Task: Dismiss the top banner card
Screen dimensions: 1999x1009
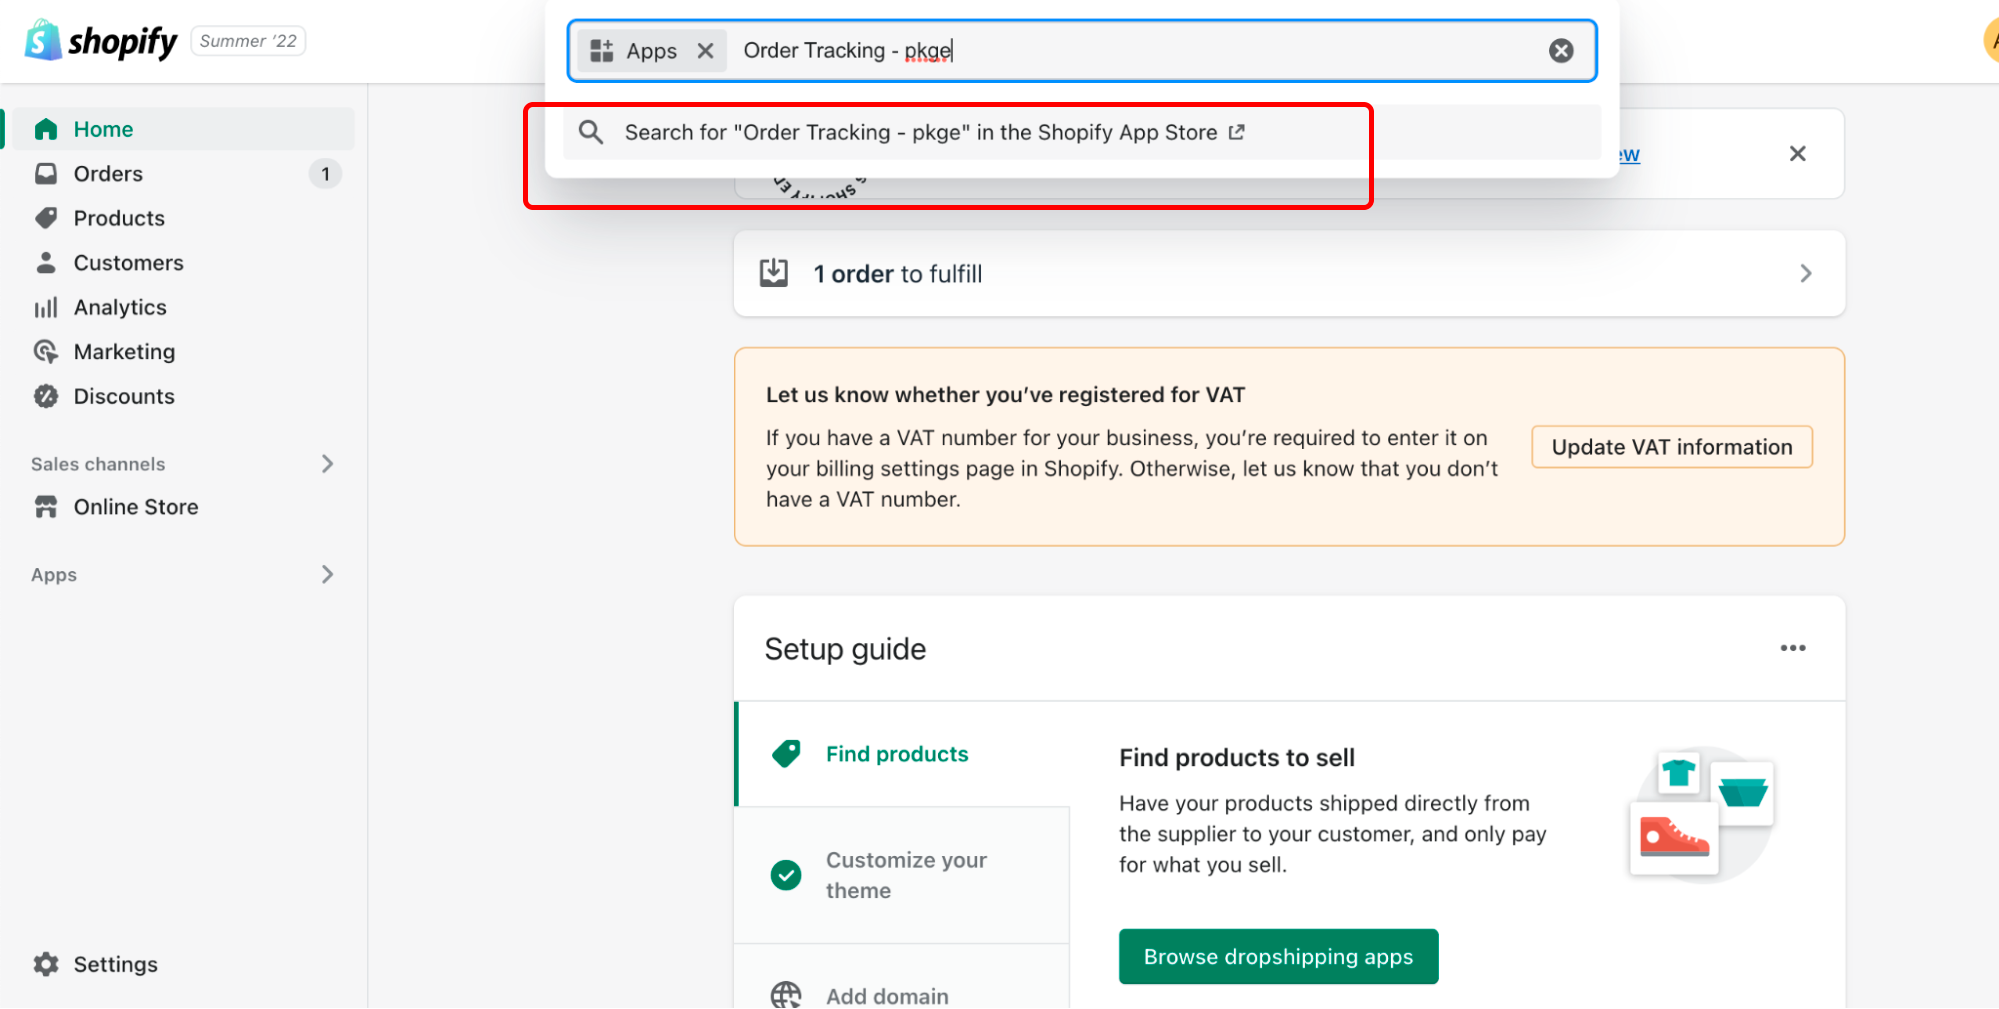Action: 1797,153
